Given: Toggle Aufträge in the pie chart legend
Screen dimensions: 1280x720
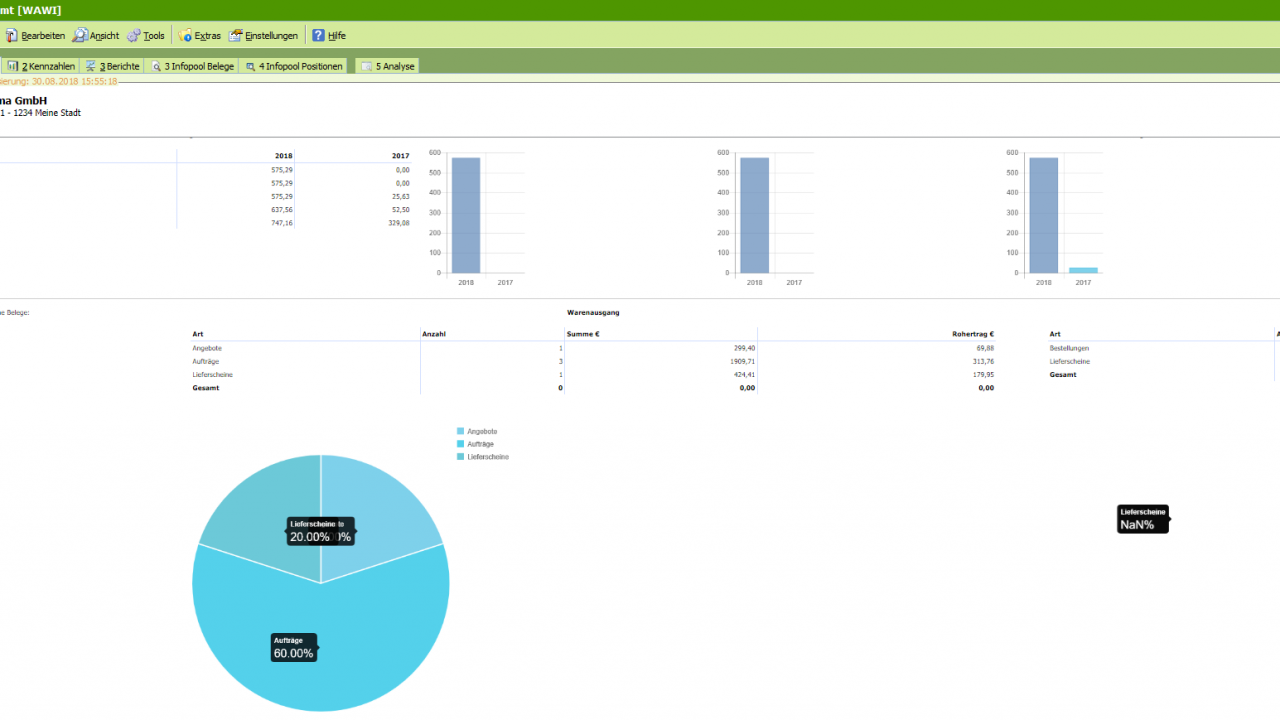Looking at the screenshot, I should (480, 444).
